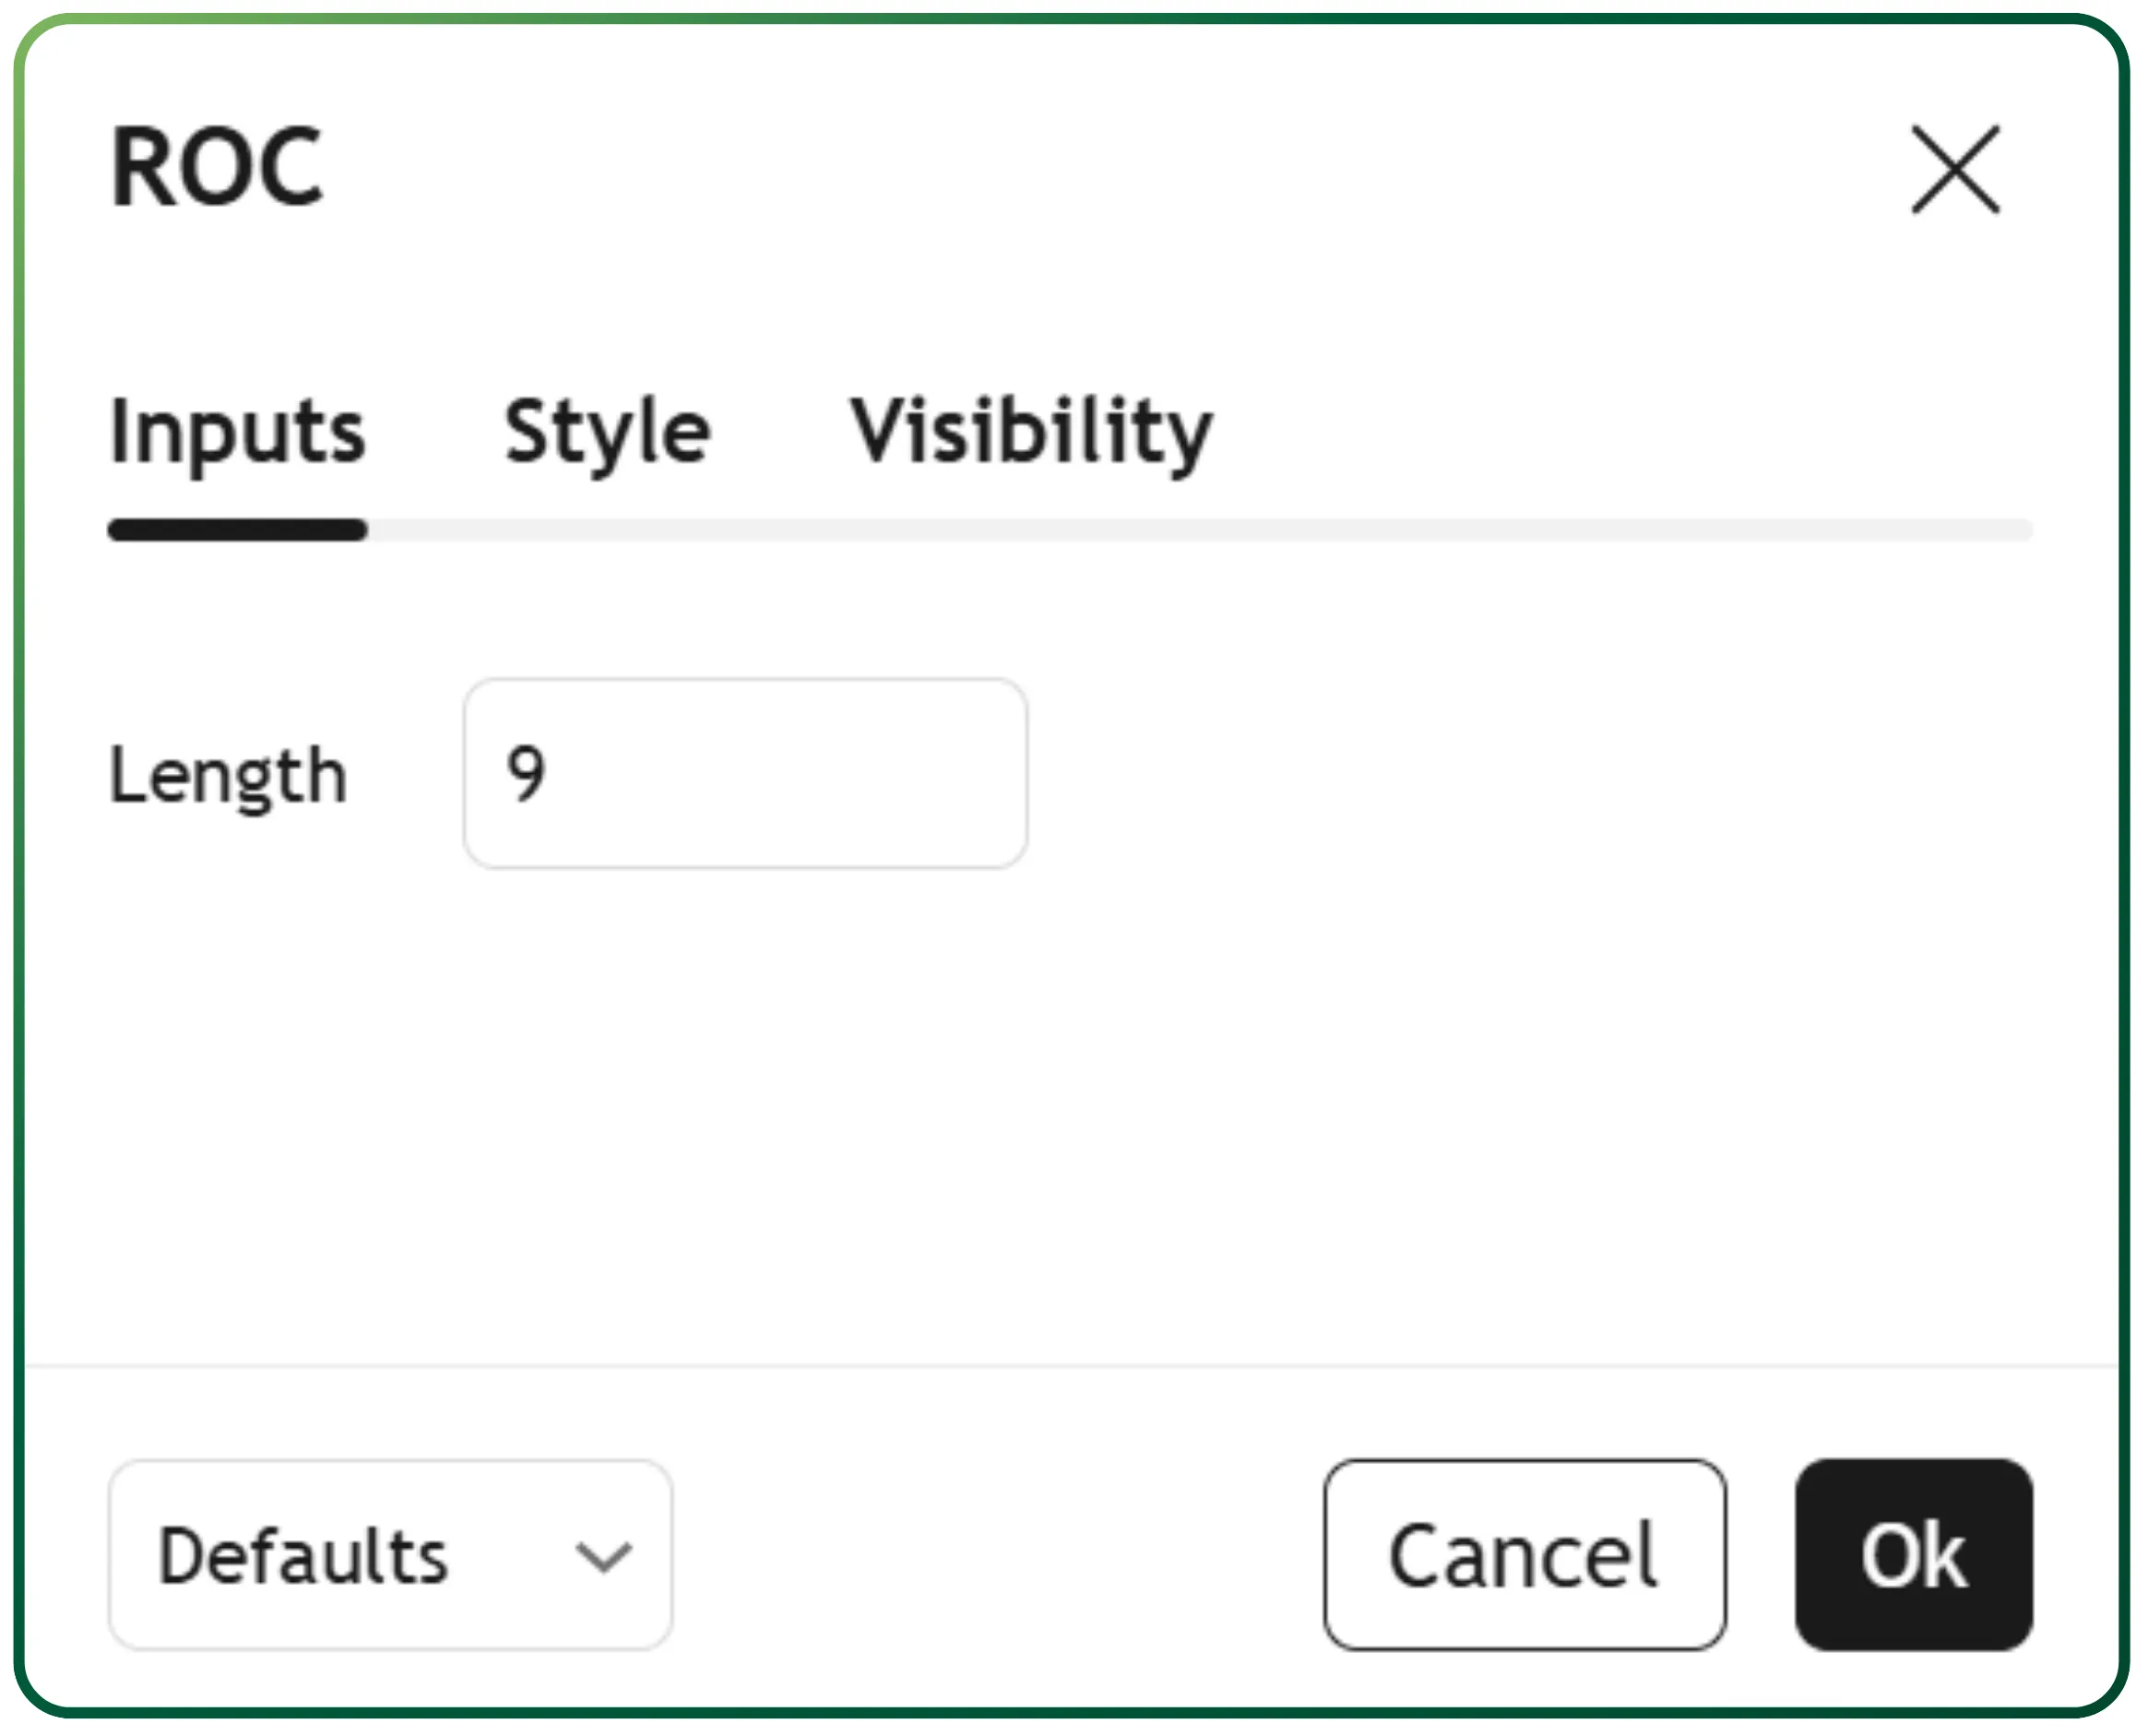Click the Length label text
Screen dimensions: 2148x1736
(228, 775)
